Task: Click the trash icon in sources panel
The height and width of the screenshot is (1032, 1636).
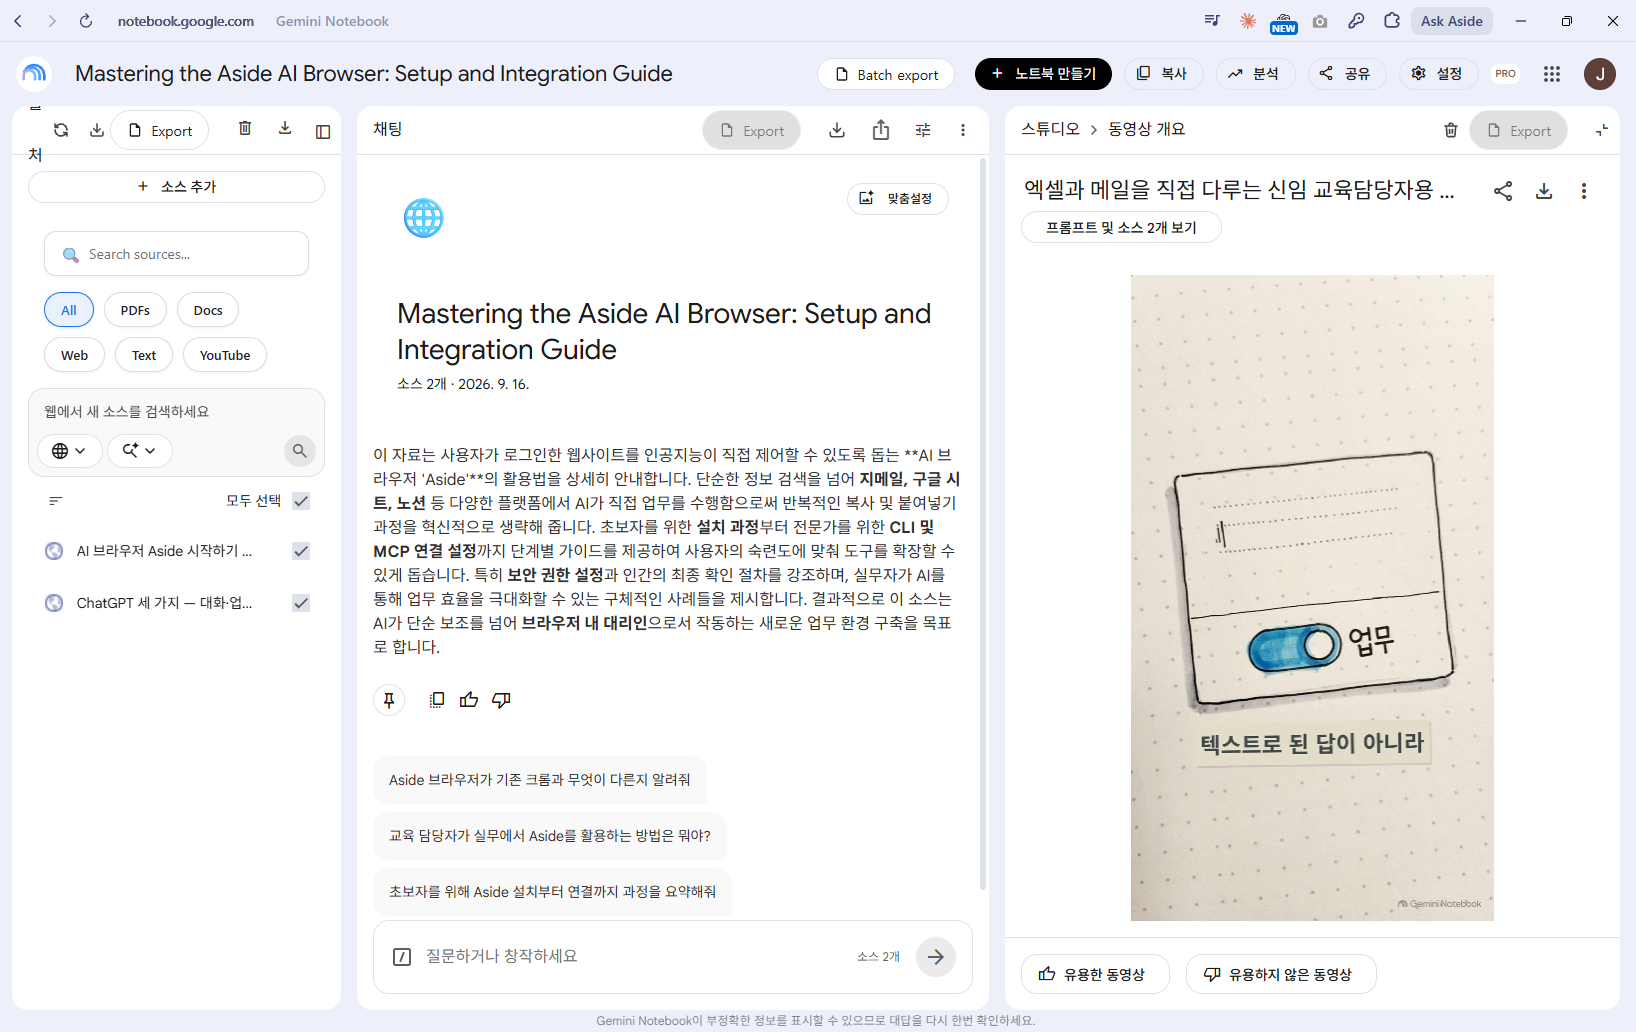Action: coord(245,128)
